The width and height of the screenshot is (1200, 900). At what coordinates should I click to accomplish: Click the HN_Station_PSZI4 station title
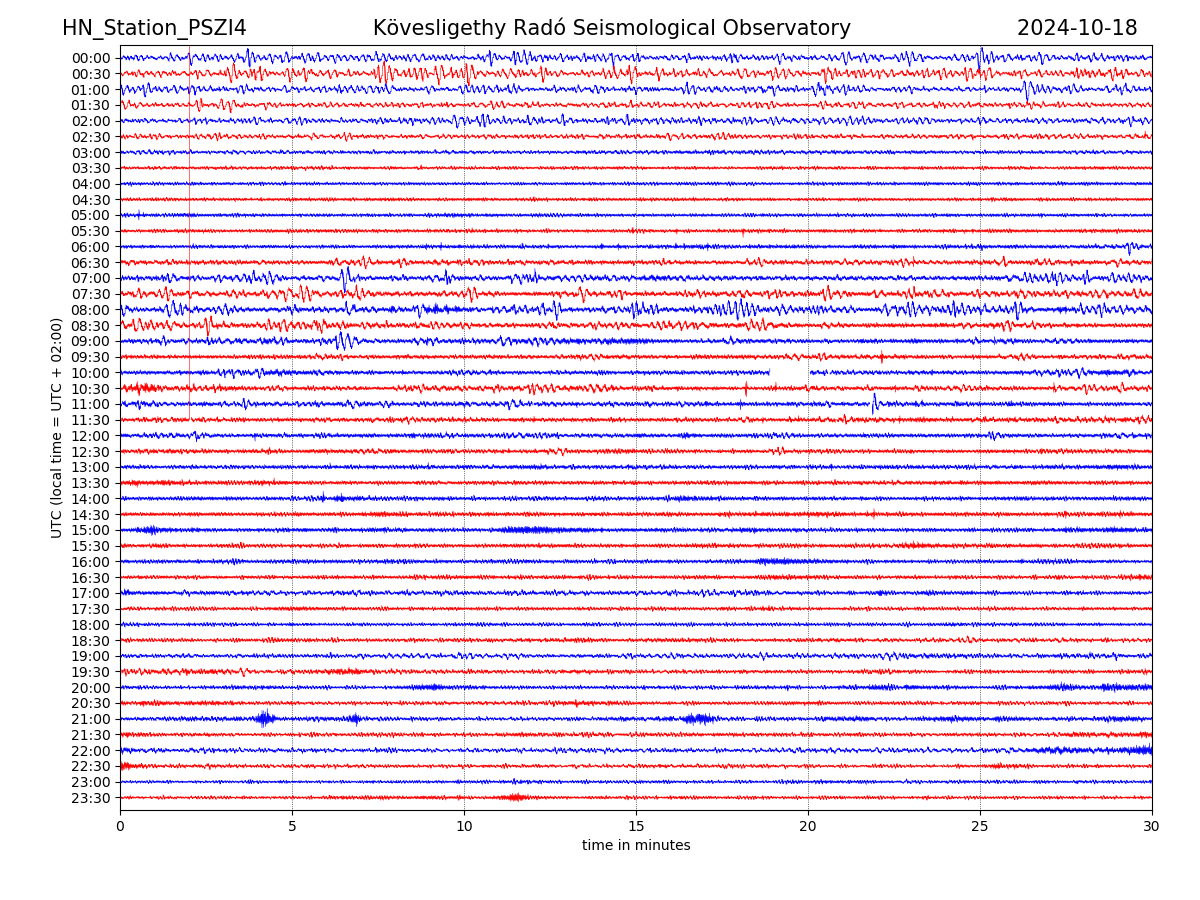[154, 29]
